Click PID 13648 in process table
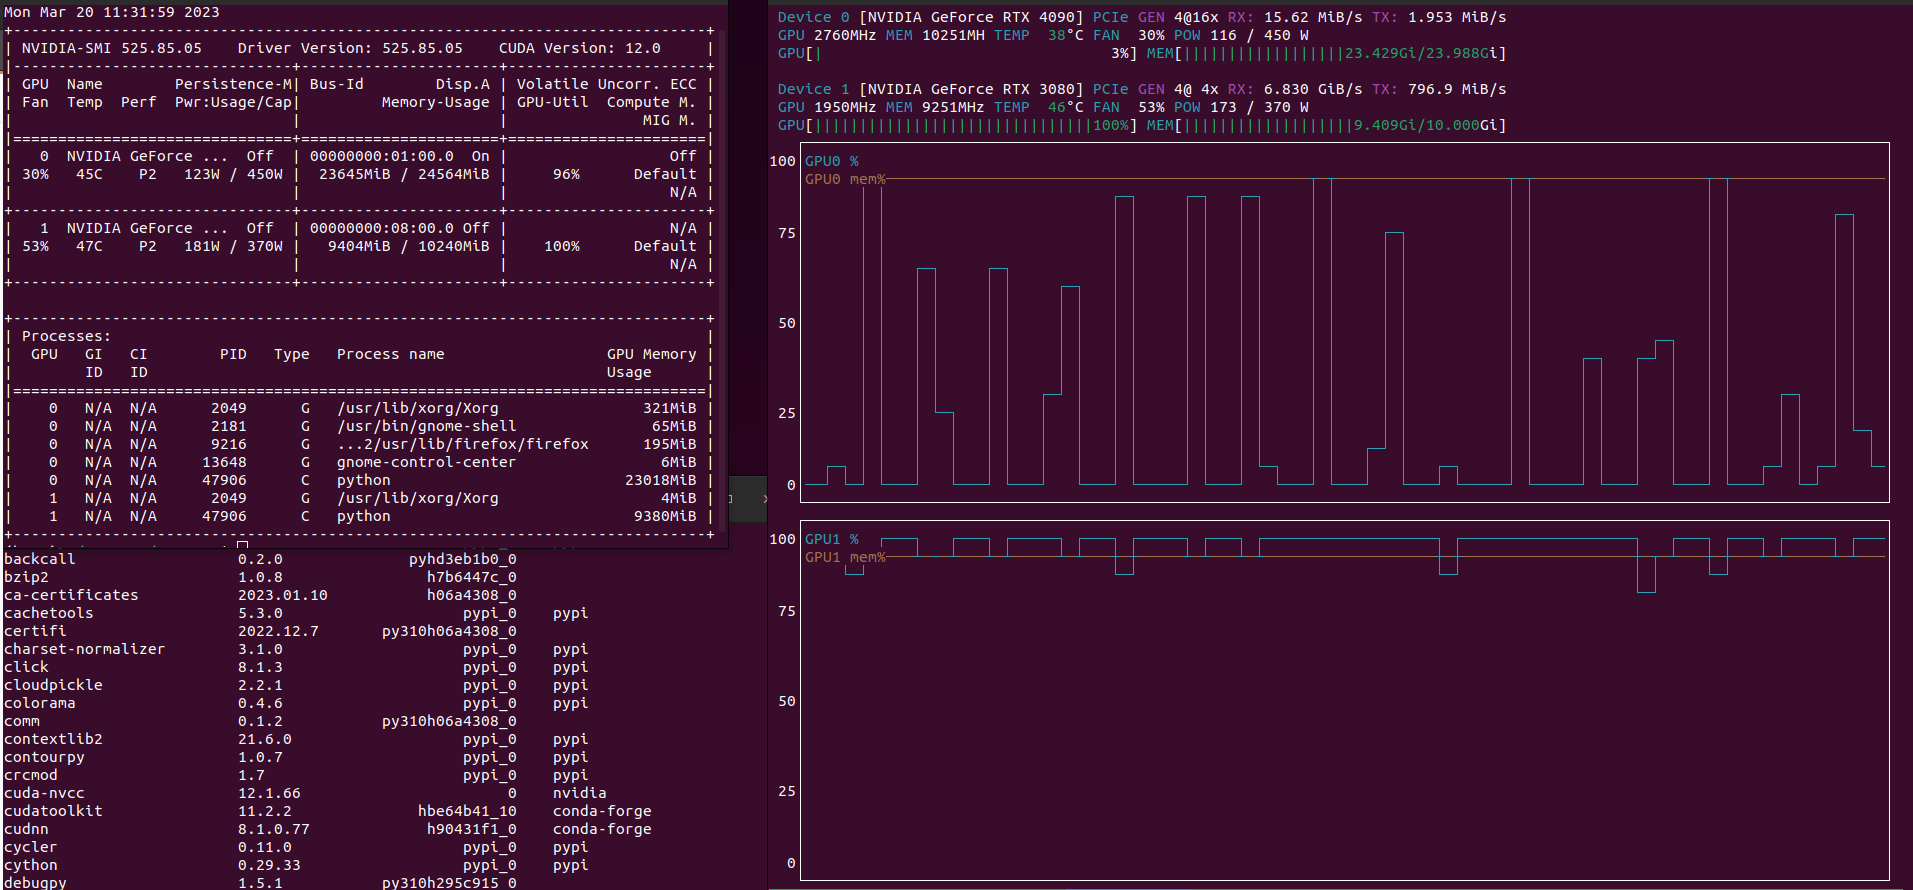1913x890 pixels. tap(224, 462)
